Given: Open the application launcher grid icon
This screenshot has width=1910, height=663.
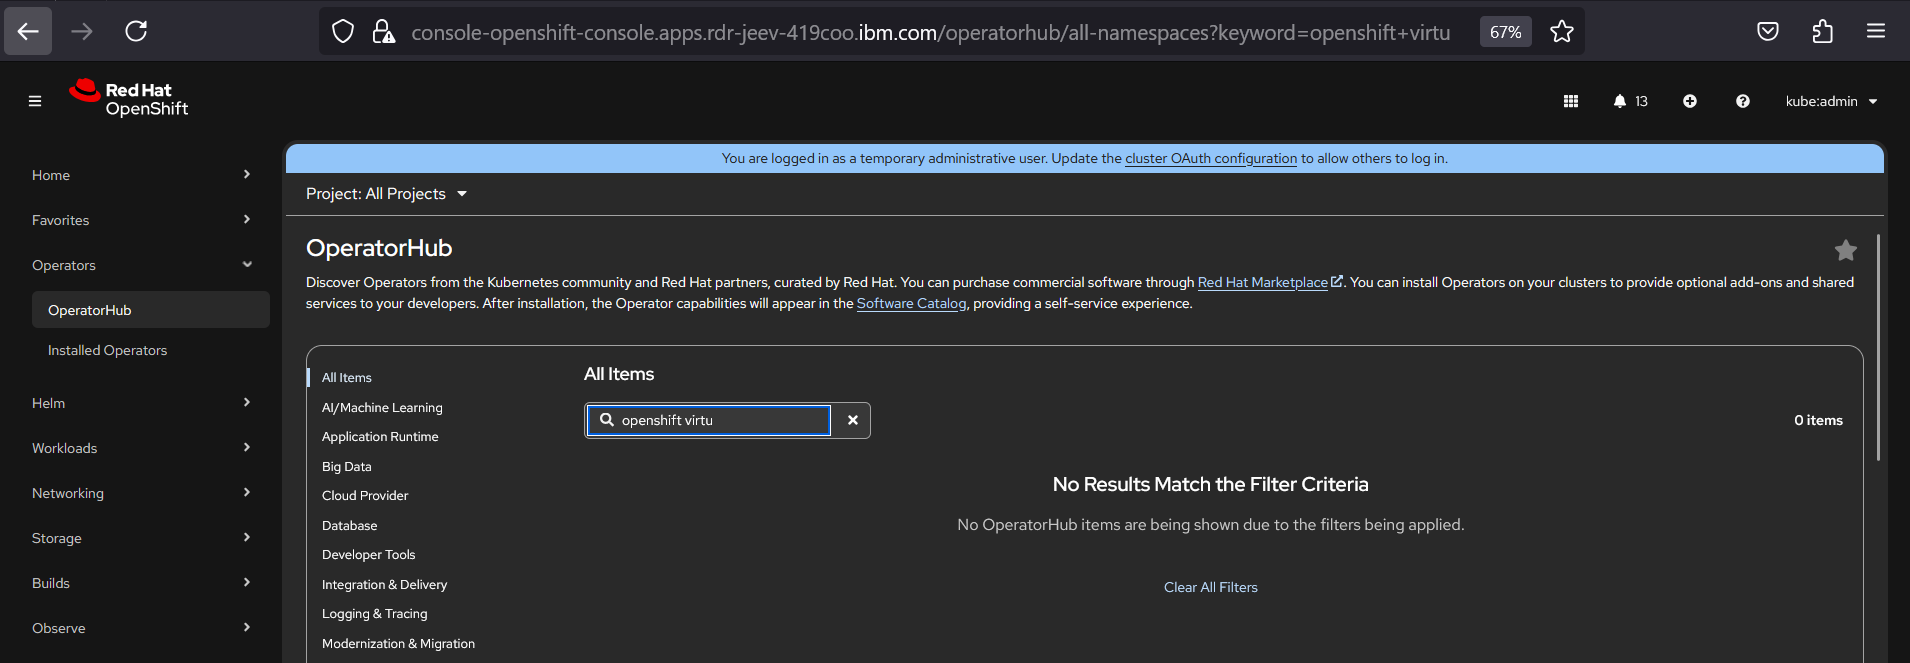Looking at the screenshot, I should click(x=1570, y=101).
